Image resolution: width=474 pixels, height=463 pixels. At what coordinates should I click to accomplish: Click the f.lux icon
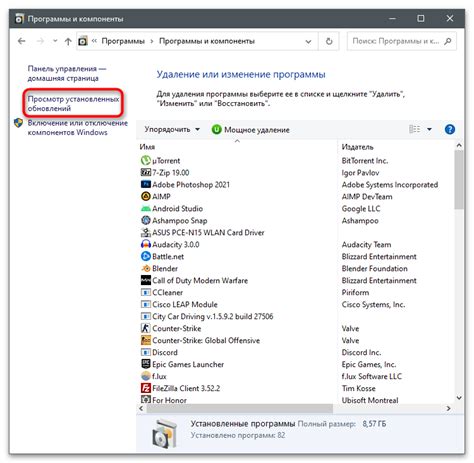pos(146,376)
